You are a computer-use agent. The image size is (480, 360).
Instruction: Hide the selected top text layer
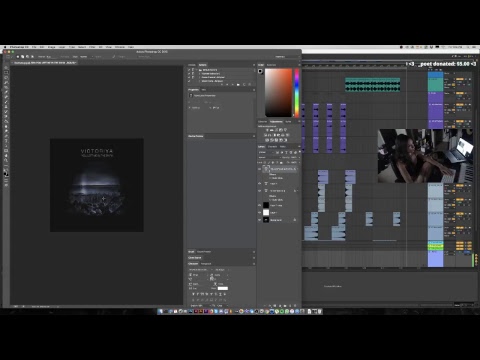point(260,169)
